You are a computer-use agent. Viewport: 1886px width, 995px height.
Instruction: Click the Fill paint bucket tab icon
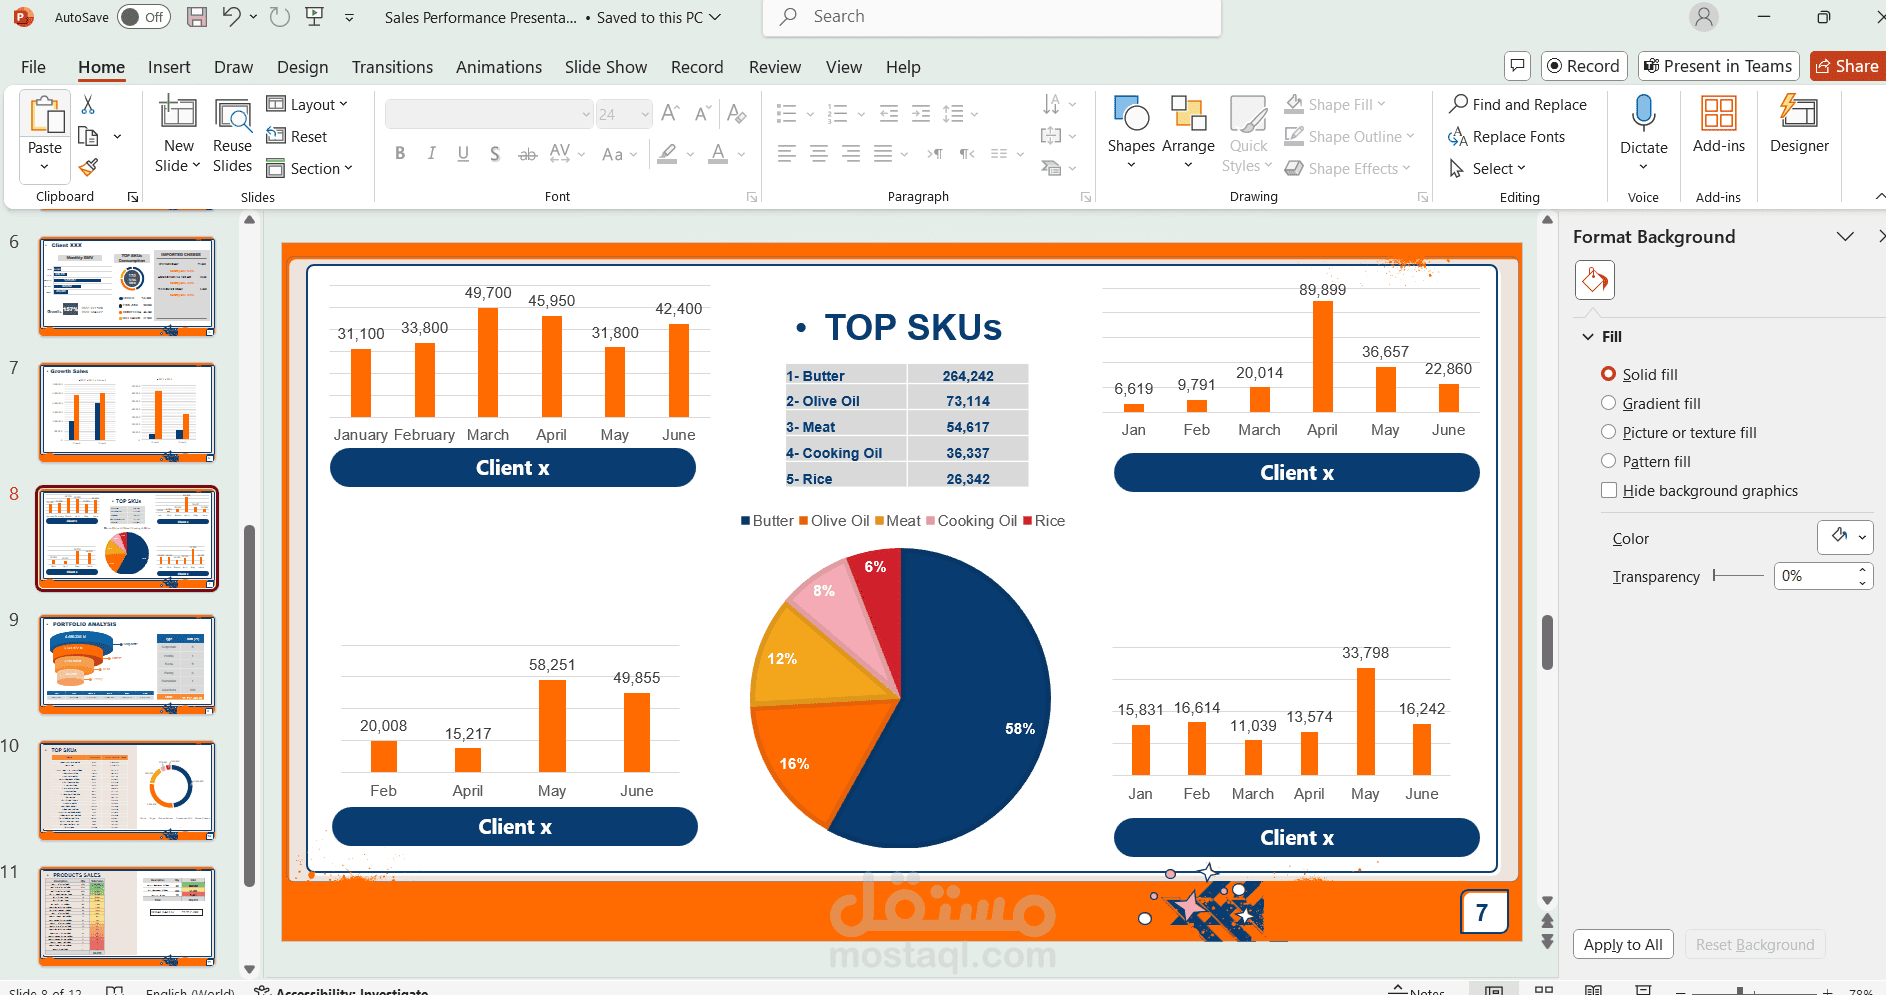point(1595,281)
